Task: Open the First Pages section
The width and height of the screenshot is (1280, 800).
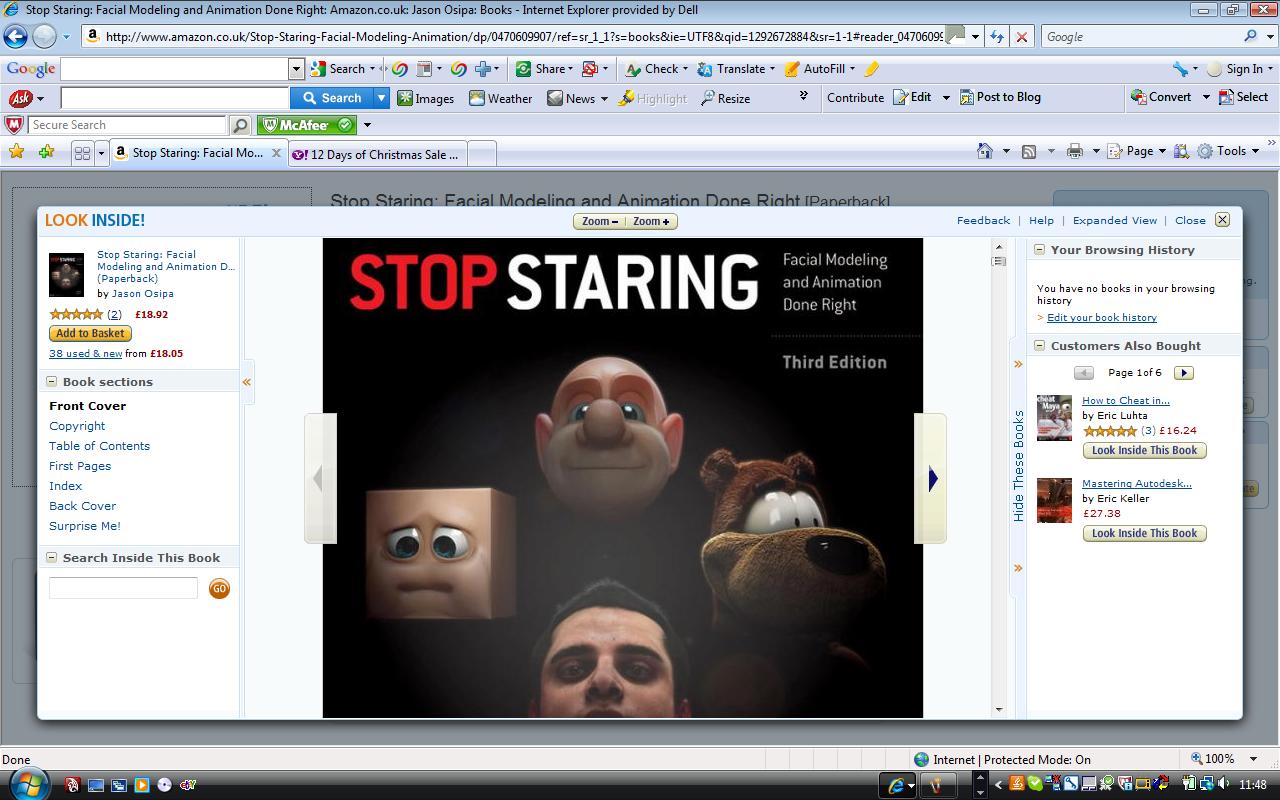Action: [x=80, y=466]
